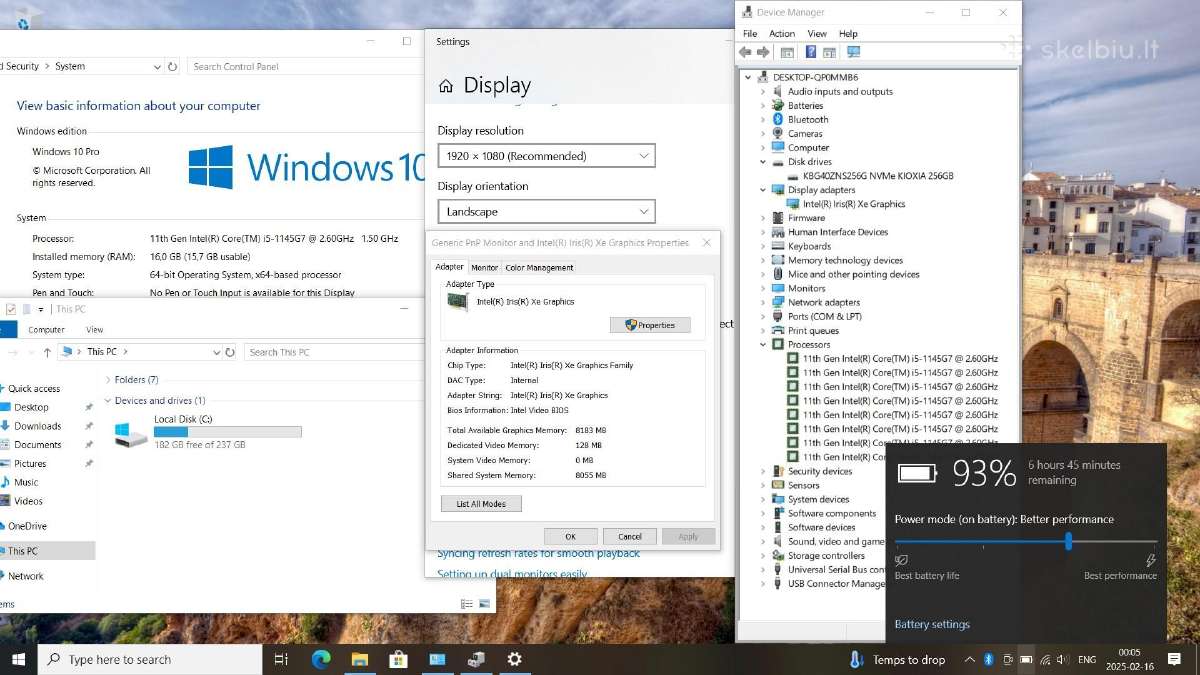Click the Up arrow in This PC window
Screen dimensions: 1200x675
click(x=47, y=352)
